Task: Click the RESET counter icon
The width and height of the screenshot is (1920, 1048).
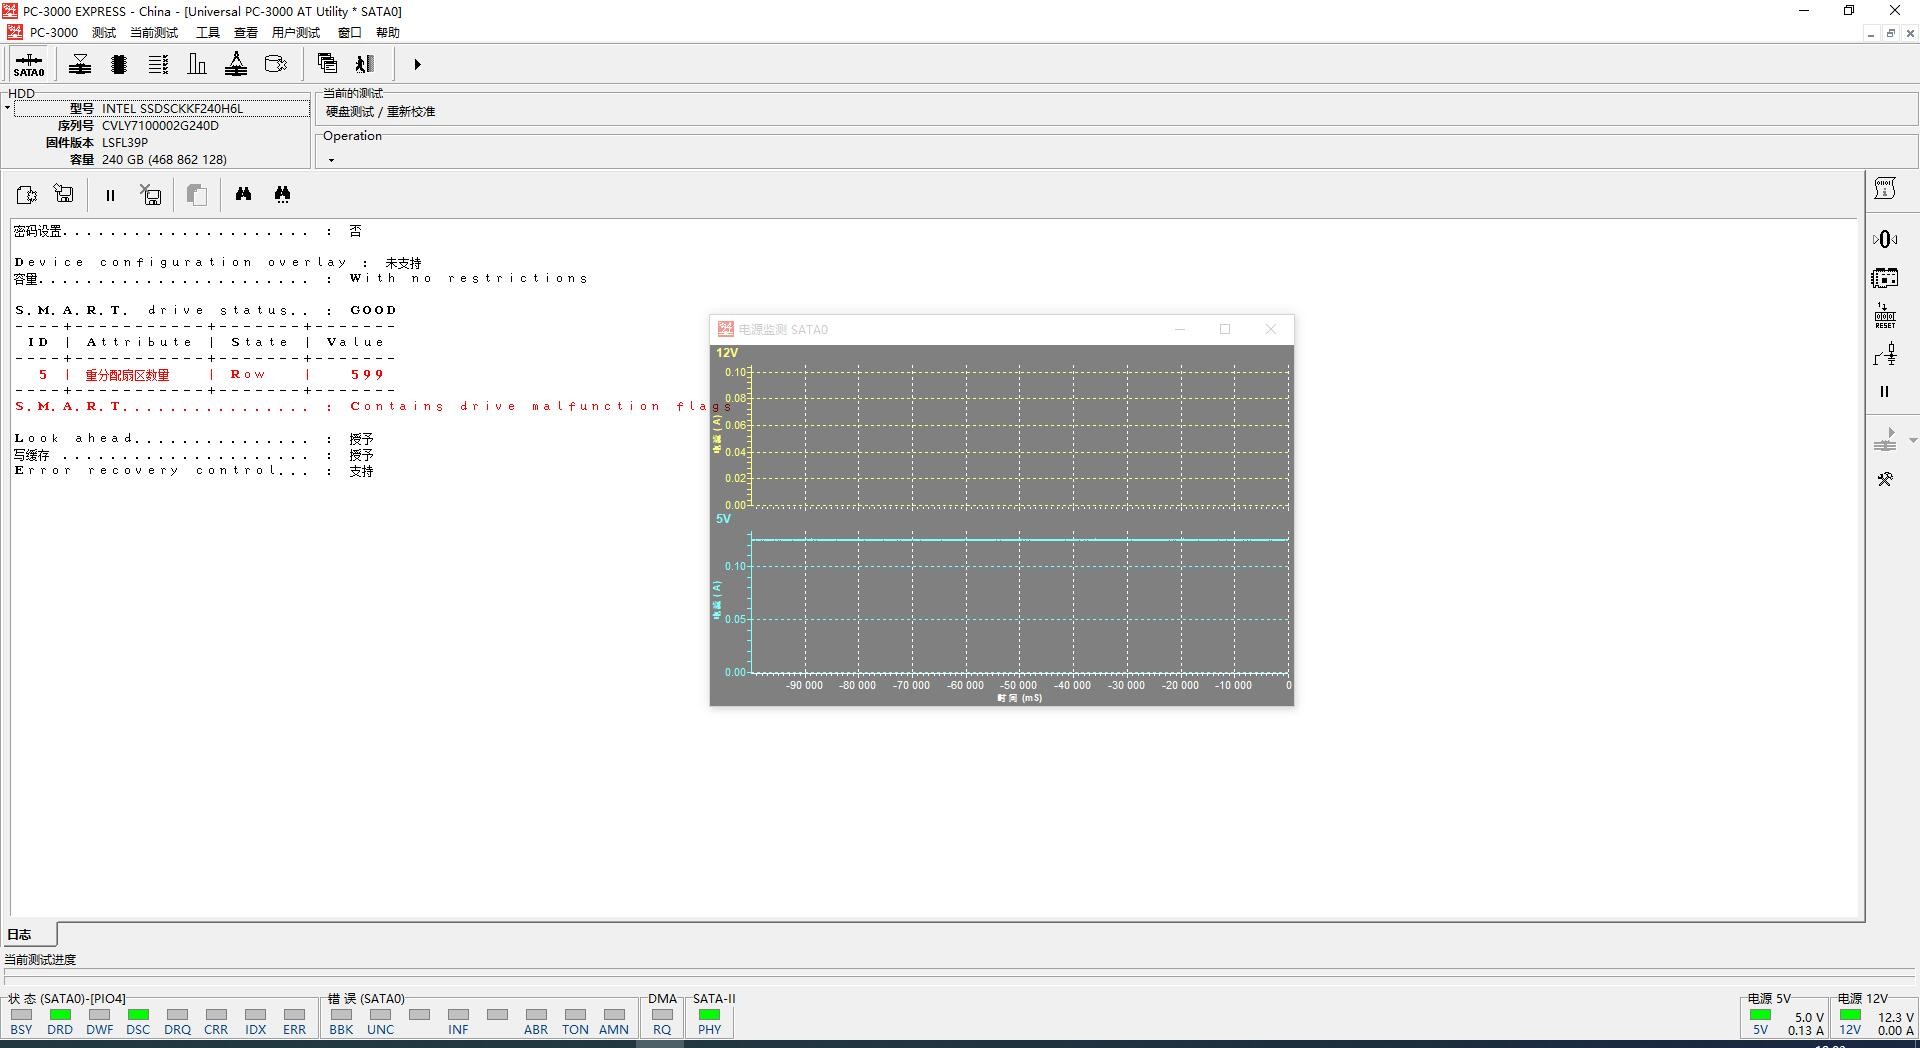Action: click(1885, 316)
